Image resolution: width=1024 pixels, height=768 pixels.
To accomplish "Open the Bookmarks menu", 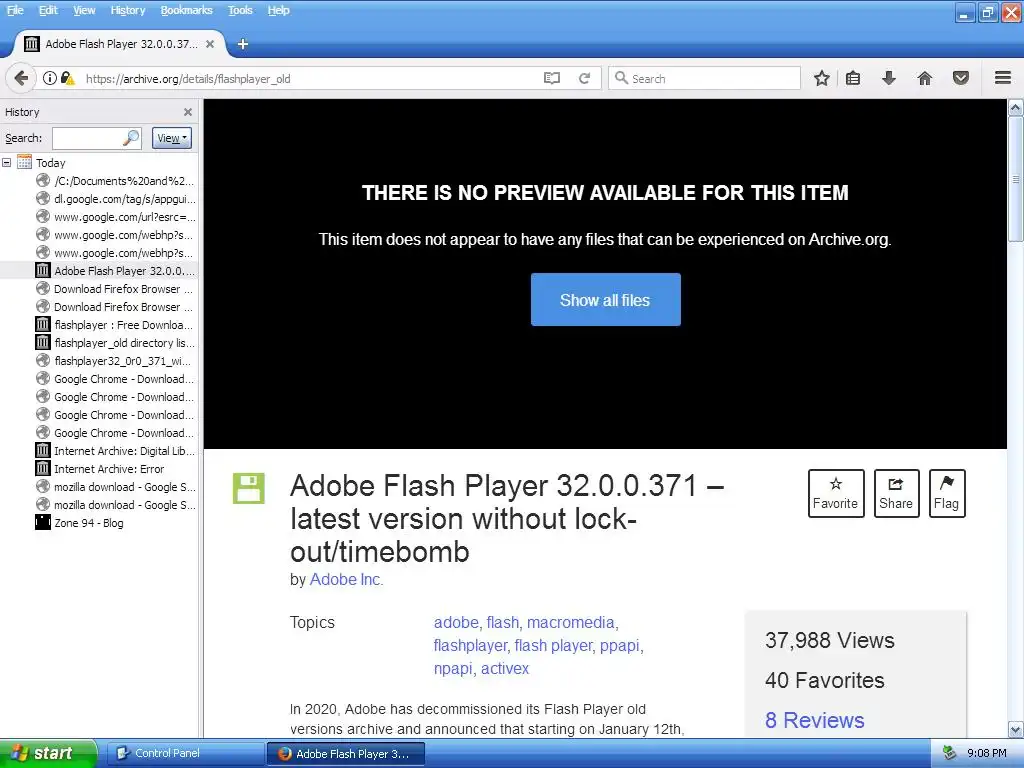I will click(x=186, y=10).
